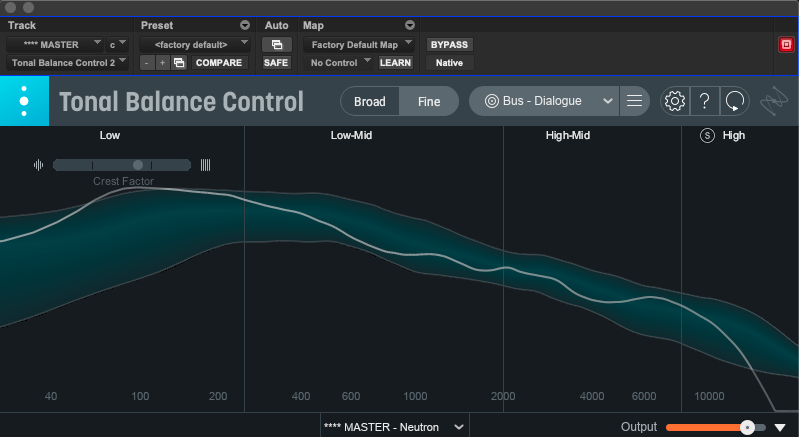Screen dimensions: 799x437
Task: Click the red target button in Pro Tools header
Action: [785, 44]
